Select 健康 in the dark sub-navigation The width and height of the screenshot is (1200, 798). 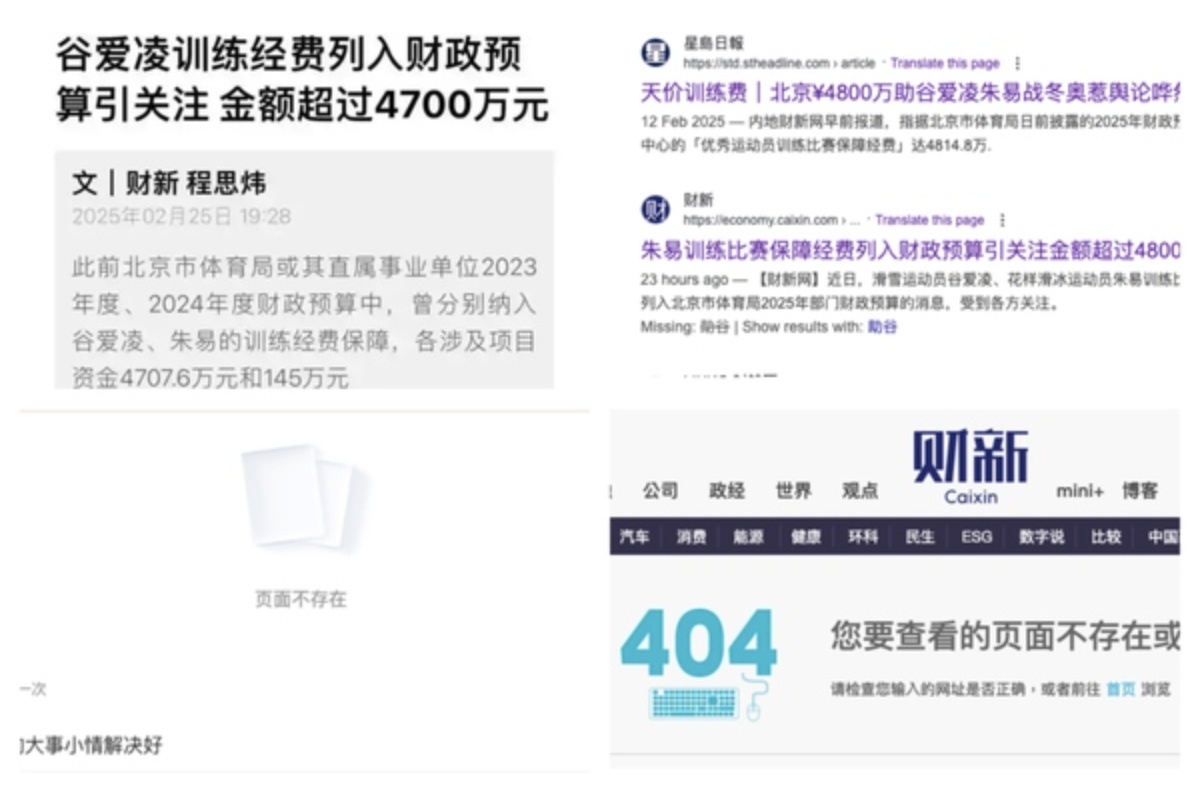point(806,537)
